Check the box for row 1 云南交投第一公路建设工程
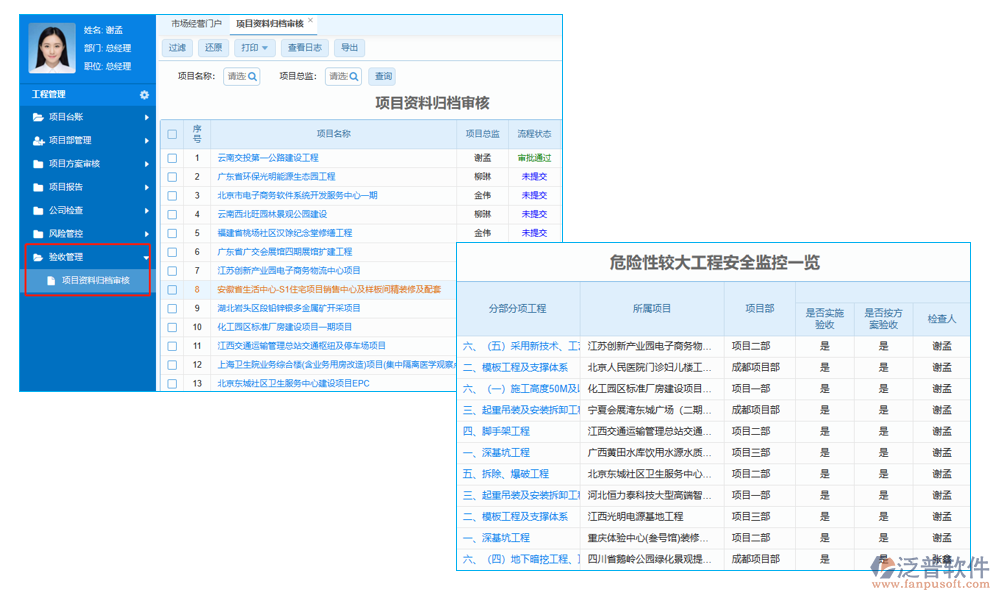1000x600 pixels. [172, 158]
